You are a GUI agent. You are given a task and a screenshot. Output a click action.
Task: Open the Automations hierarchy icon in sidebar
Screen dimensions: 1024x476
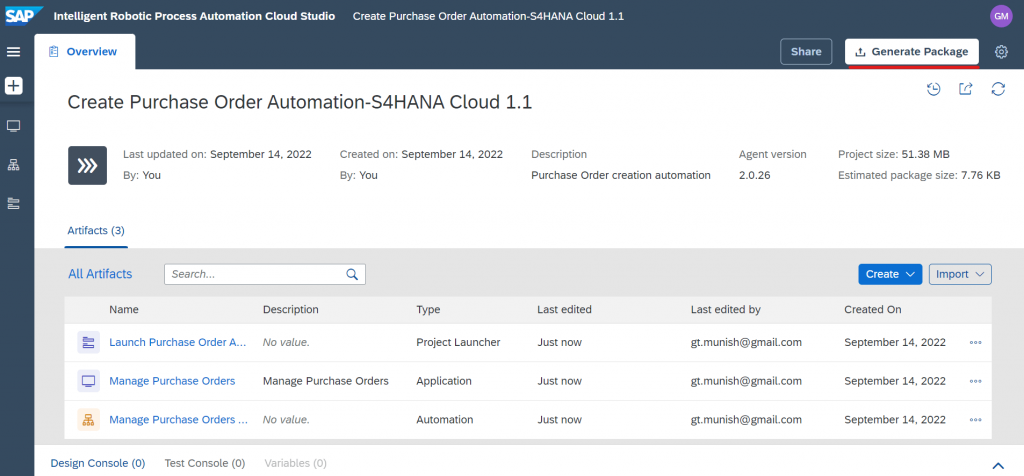[13, 165]
